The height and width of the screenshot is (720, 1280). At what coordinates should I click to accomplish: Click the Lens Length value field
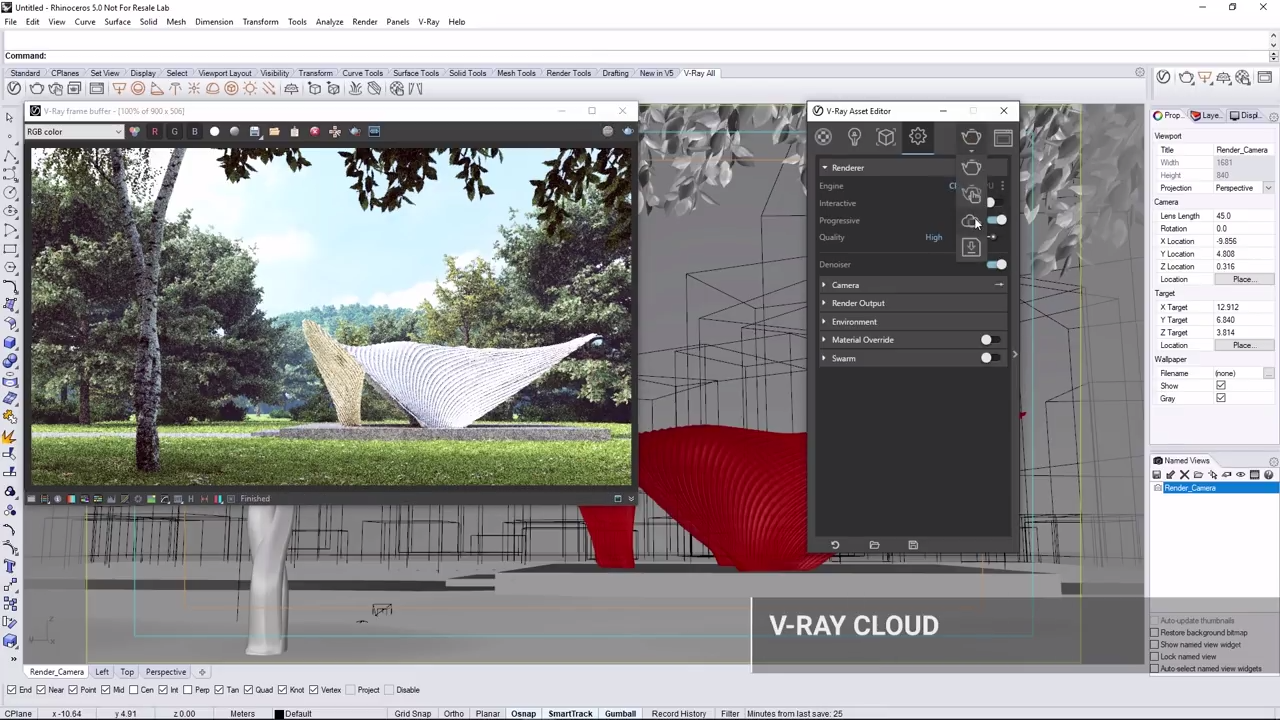coord(1243,216)
